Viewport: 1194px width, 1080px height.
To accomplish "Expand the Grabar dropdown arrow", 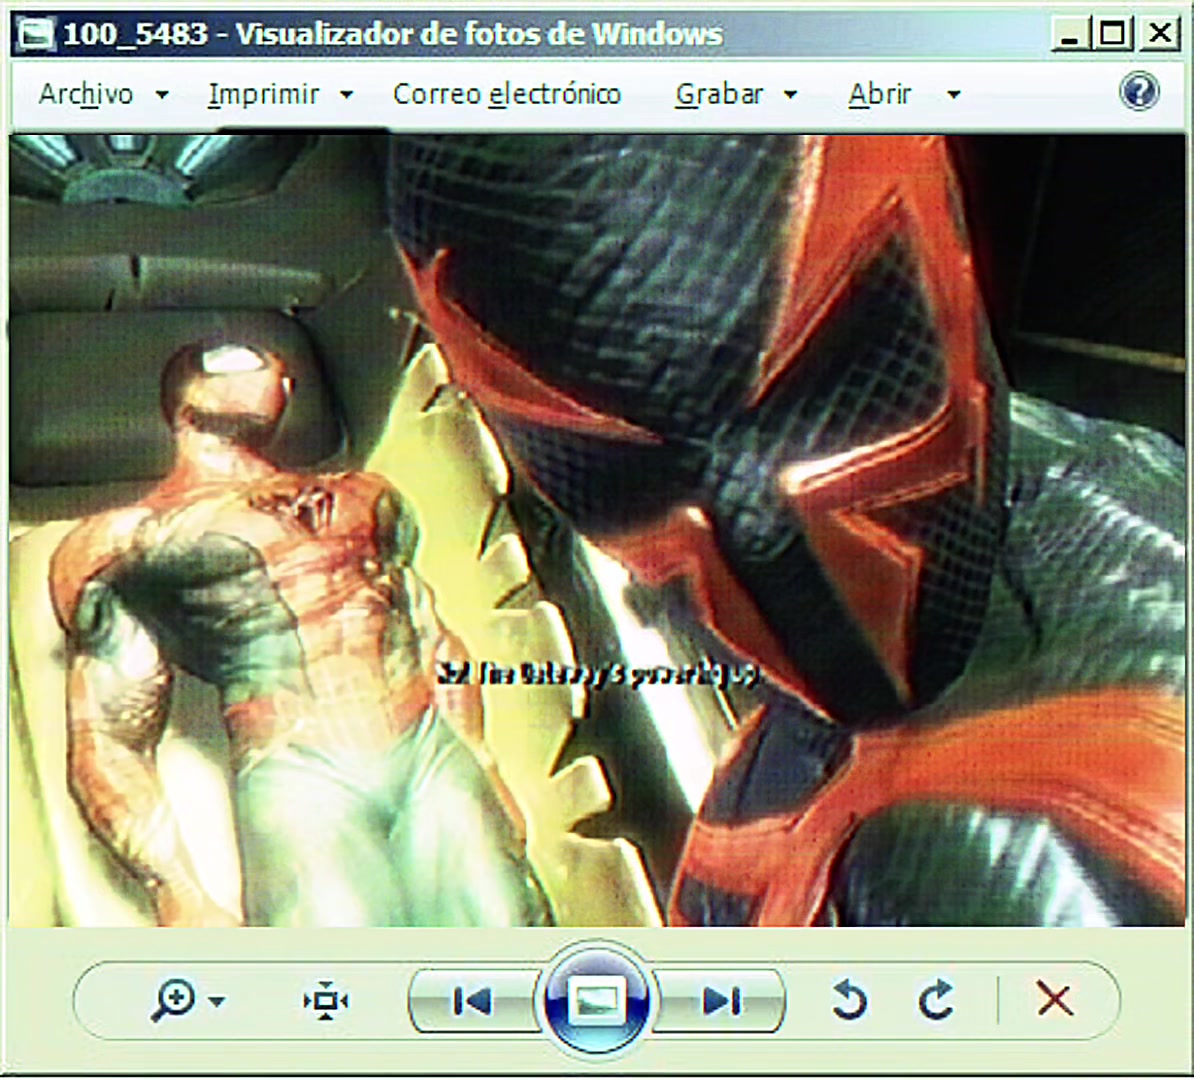I will tap(790, 95).
